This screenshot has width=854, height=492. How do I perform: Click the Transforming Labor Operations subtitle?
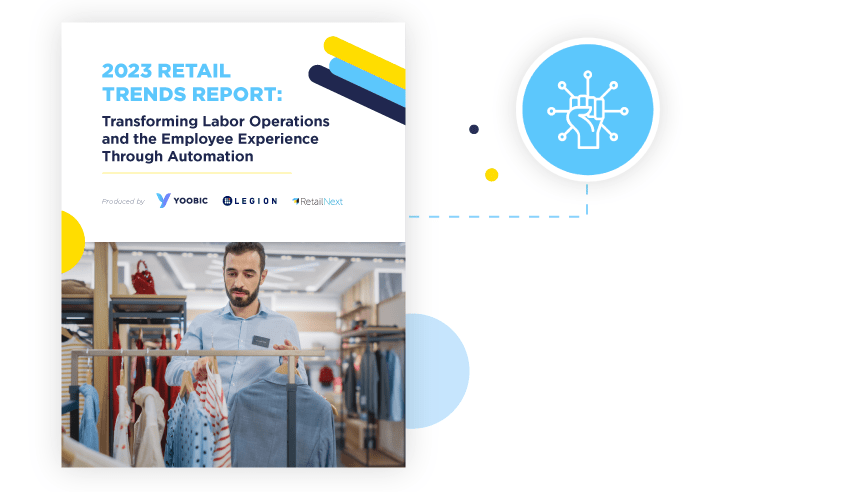[215, 138]
